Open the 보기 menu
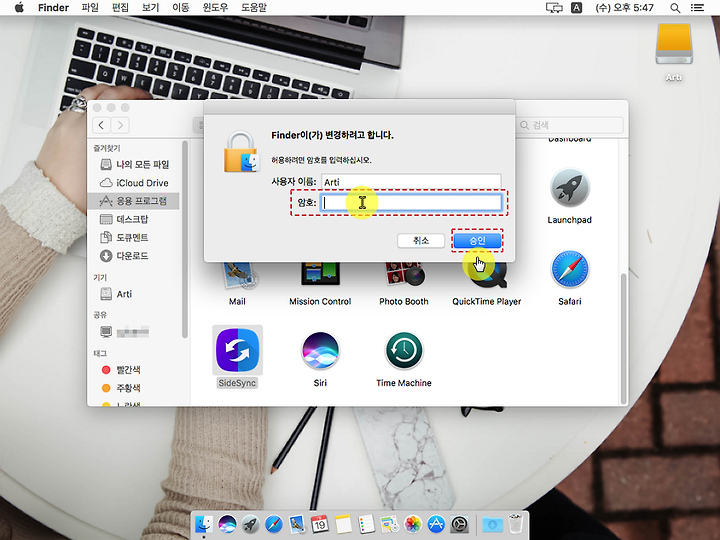This screenshot has height=540, width=720. click(x=151, y=7)
